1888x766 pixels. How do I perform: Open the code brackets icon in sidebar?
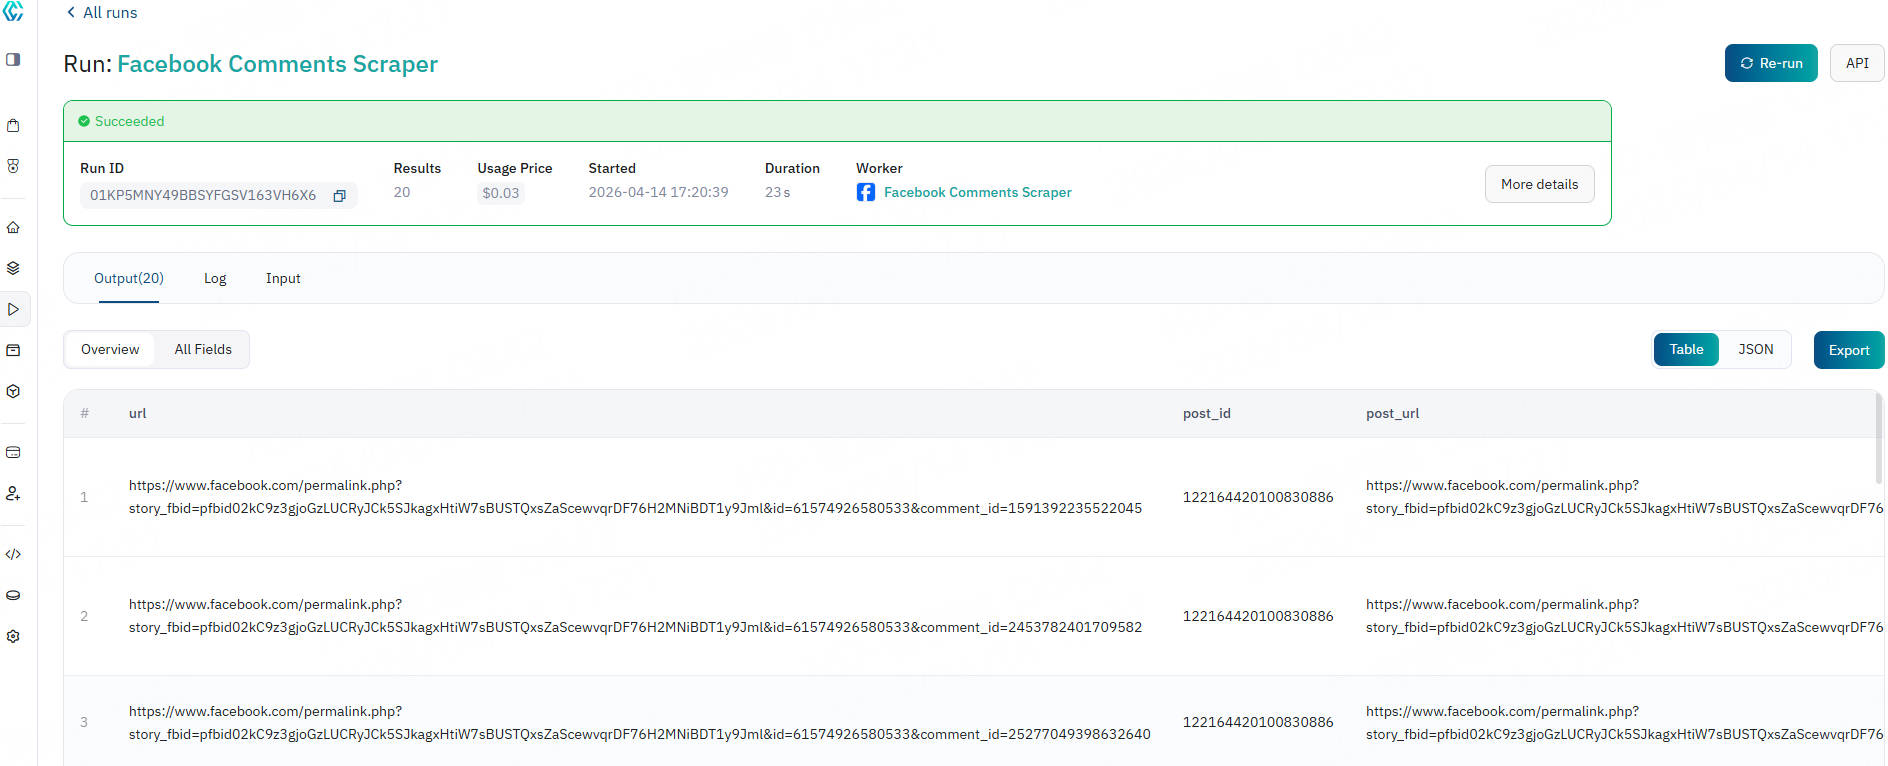(x=13, y=554)
